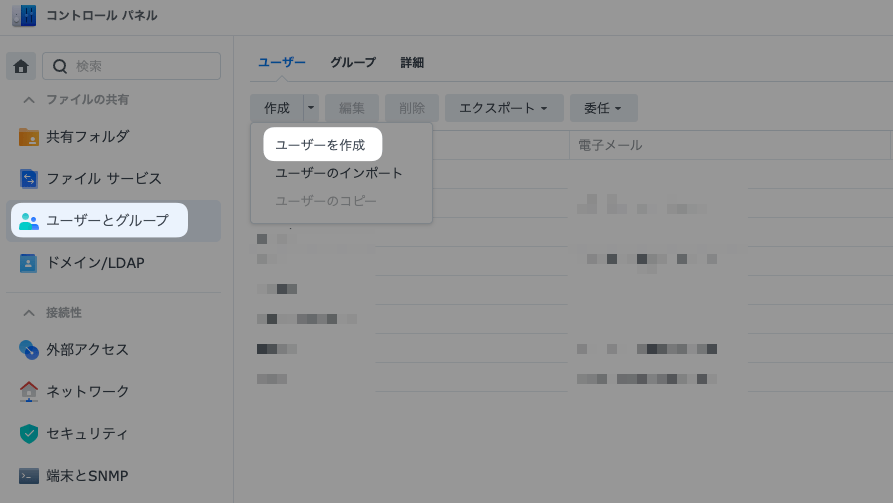
Task: Click the Users and Groups icon
Action: (x=29, y=221)
